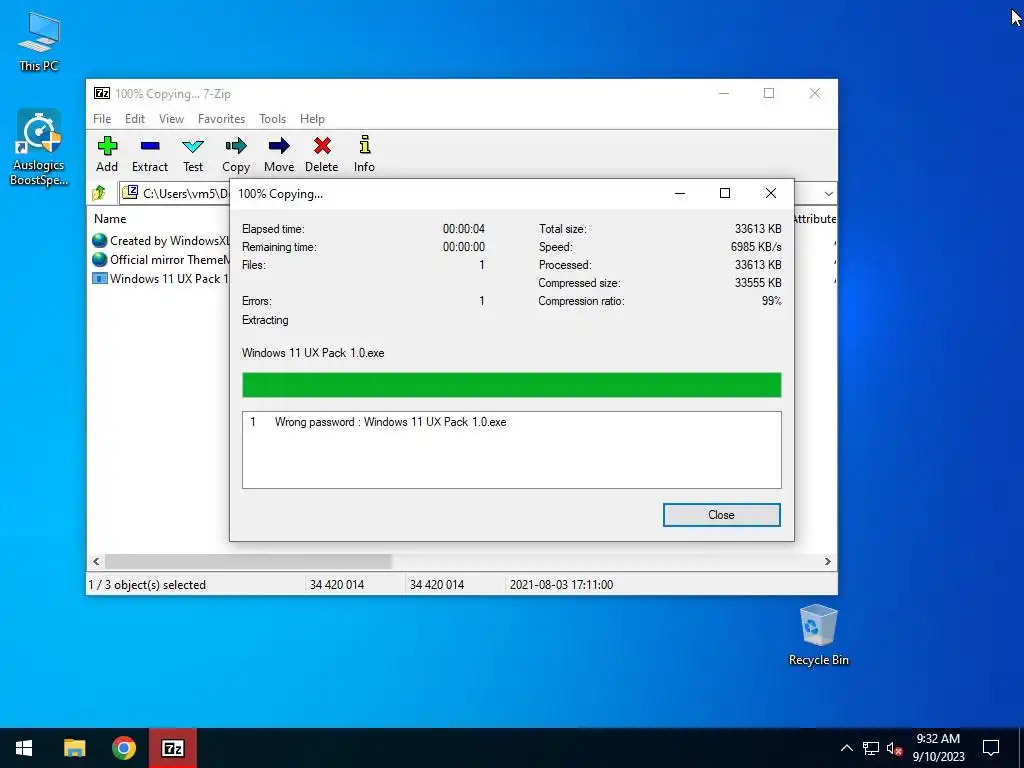The height and width of the screenshot is (768, 1024).
Task: Open the Help menu
Action: (x=312, y=119)
